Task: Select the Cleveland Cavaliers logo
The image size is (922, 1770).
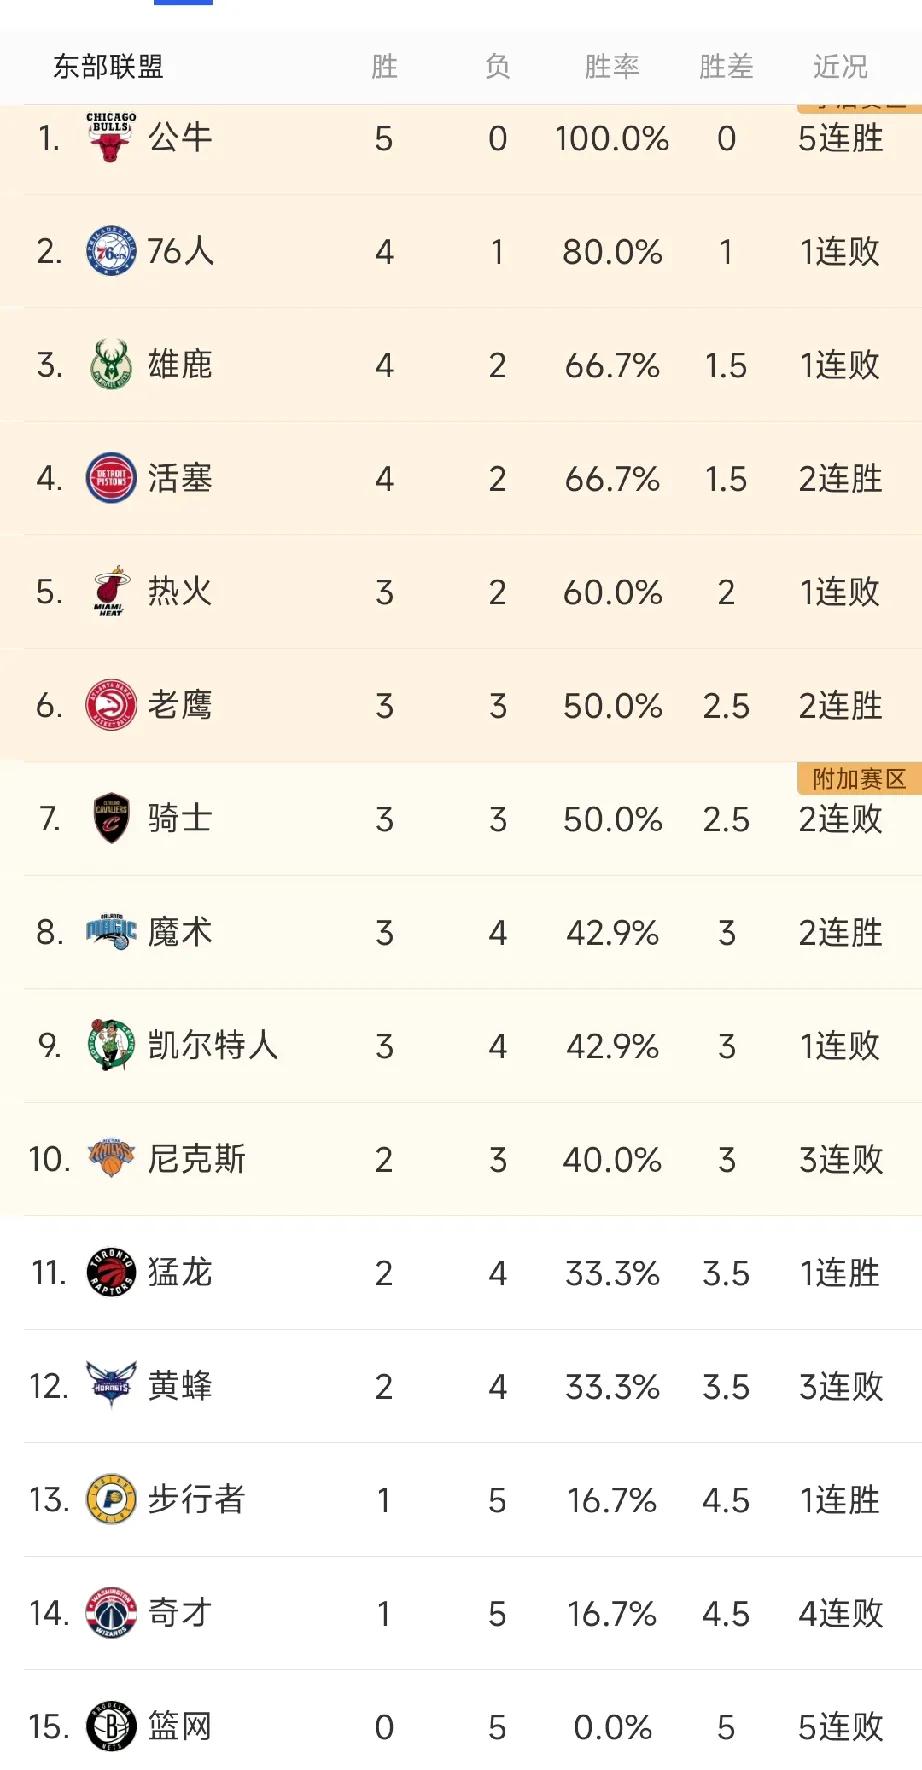Action: coord(111,818)
